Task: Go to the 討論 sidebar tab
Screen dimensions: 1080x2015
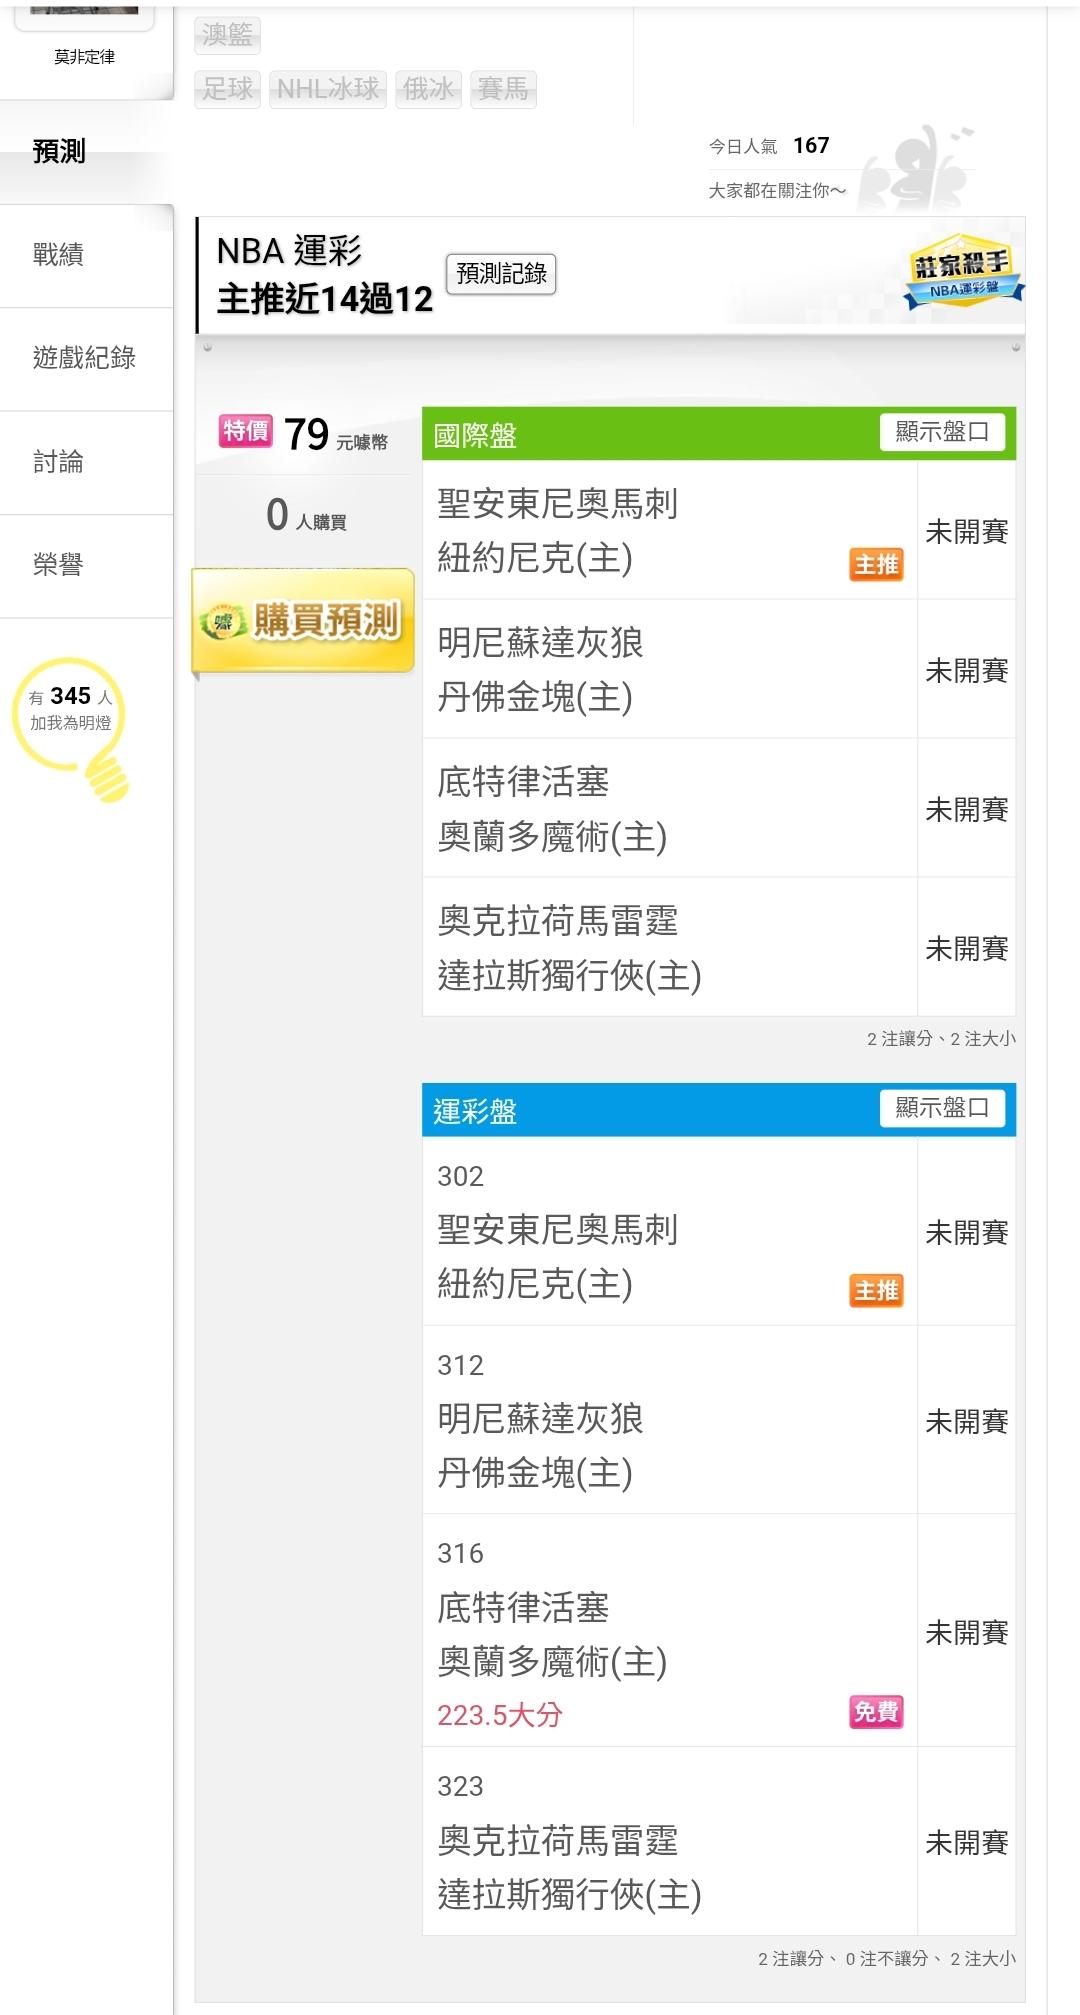Action: tap(58, 462)
